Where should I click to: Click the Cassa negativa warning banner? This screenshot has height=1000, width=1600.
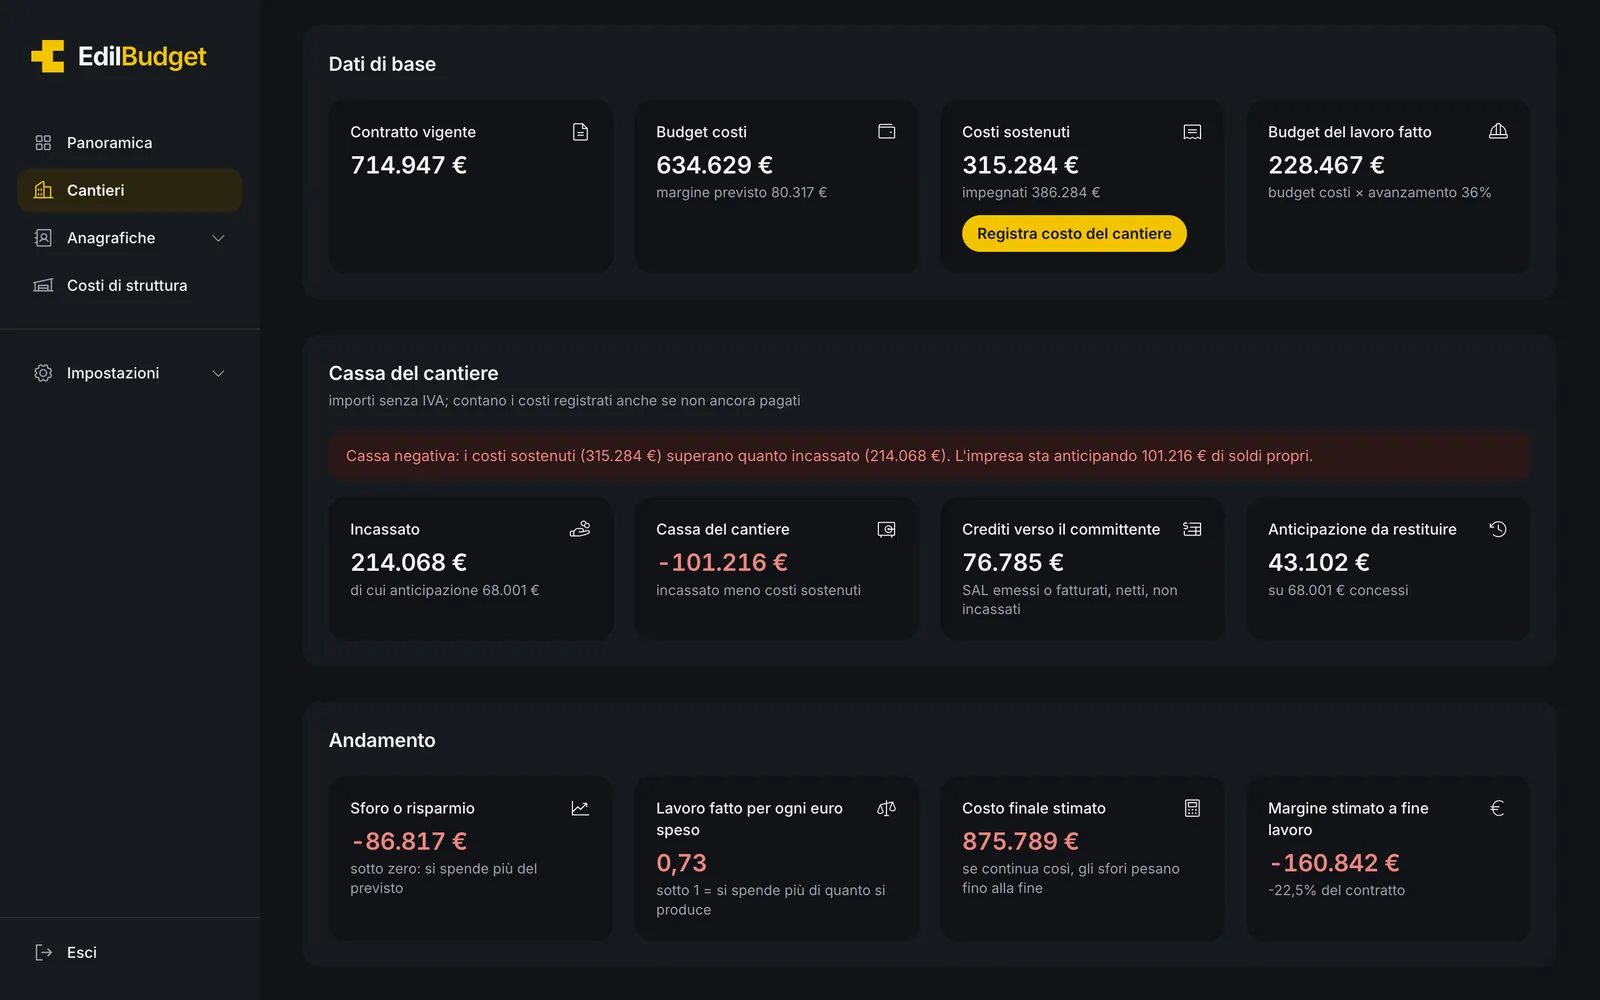[929, 456]
